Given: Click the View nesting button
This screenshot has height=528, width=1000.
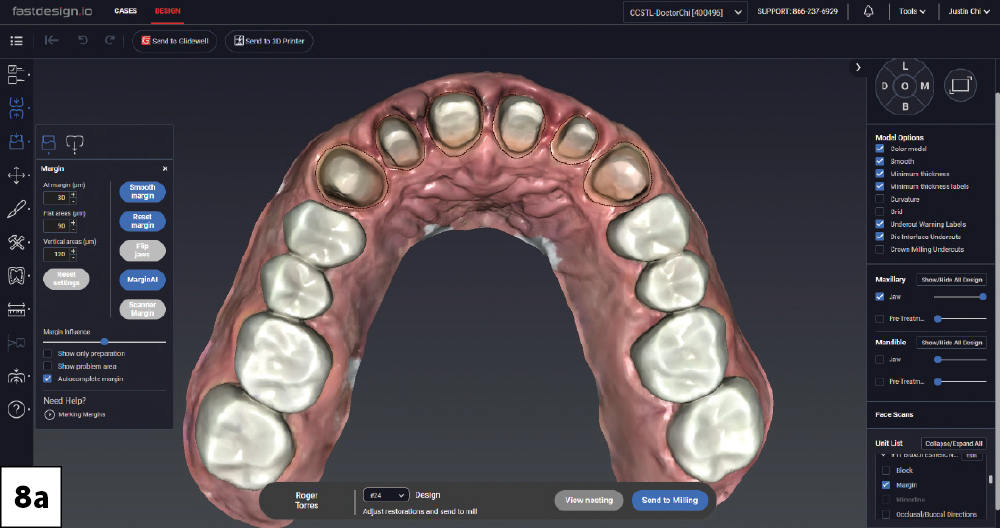Looking at the screenshot, I should tap(589, 500).
